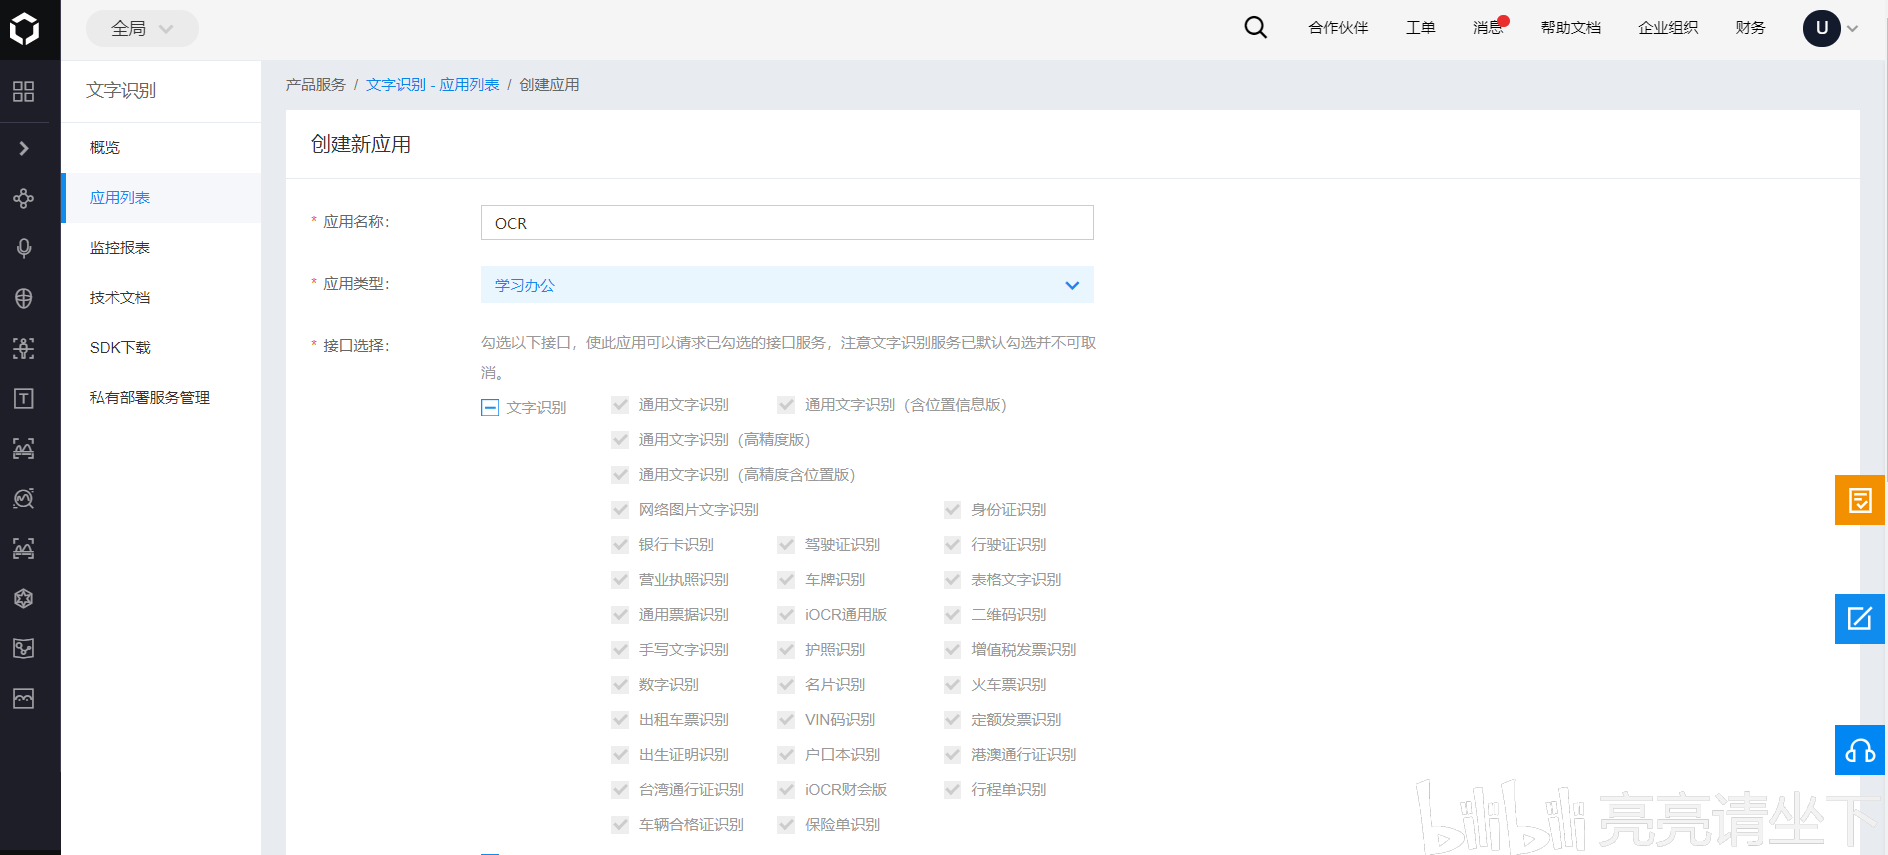Toggle the 文字识别 group checkbox
The width and height of the screenshot is (1888, 855).
(490, 407)
